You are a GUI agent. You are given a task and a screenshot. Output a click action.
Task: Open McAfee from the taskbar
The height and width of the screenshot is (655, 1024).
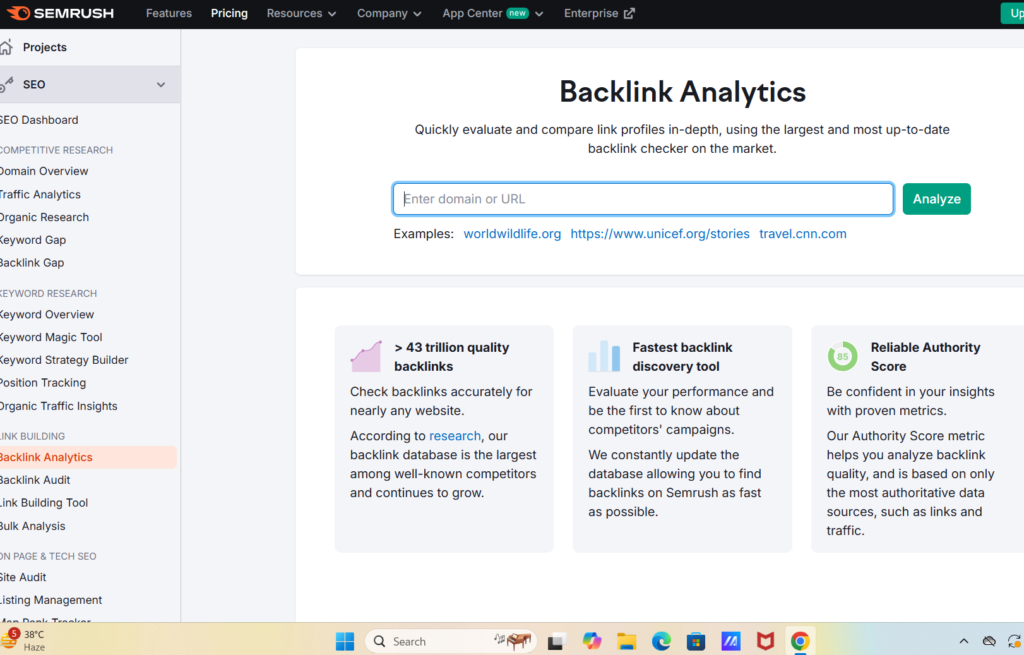(765, 641)
